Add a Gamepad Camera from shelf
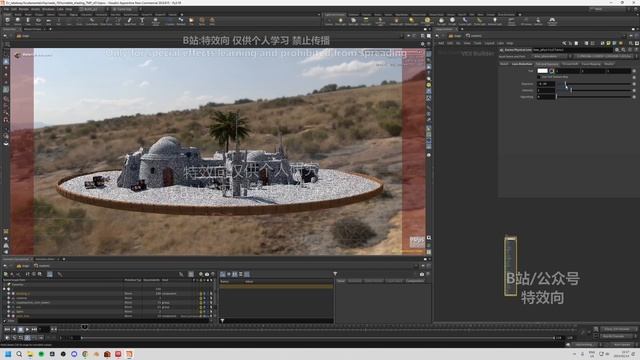 click(x=552, y=21)
